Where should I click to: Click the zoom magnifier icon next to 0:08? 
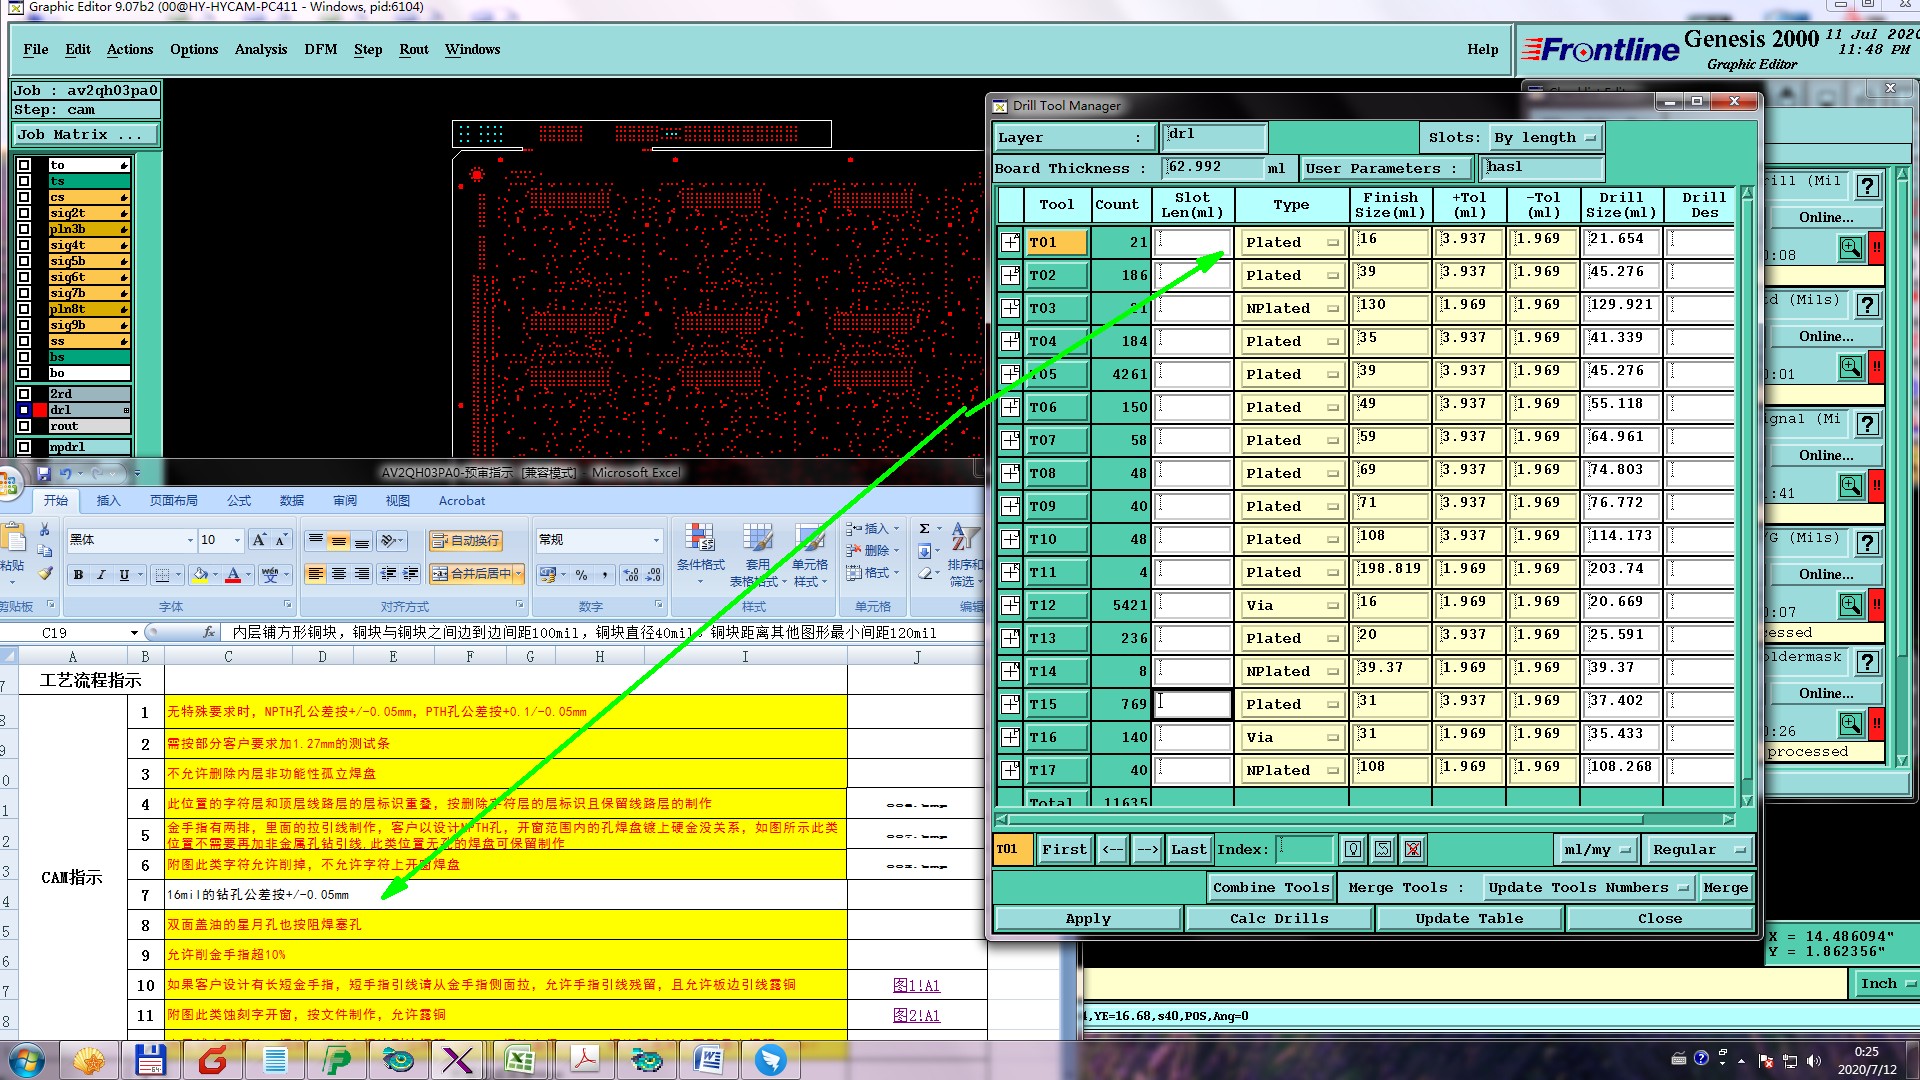1851,248
